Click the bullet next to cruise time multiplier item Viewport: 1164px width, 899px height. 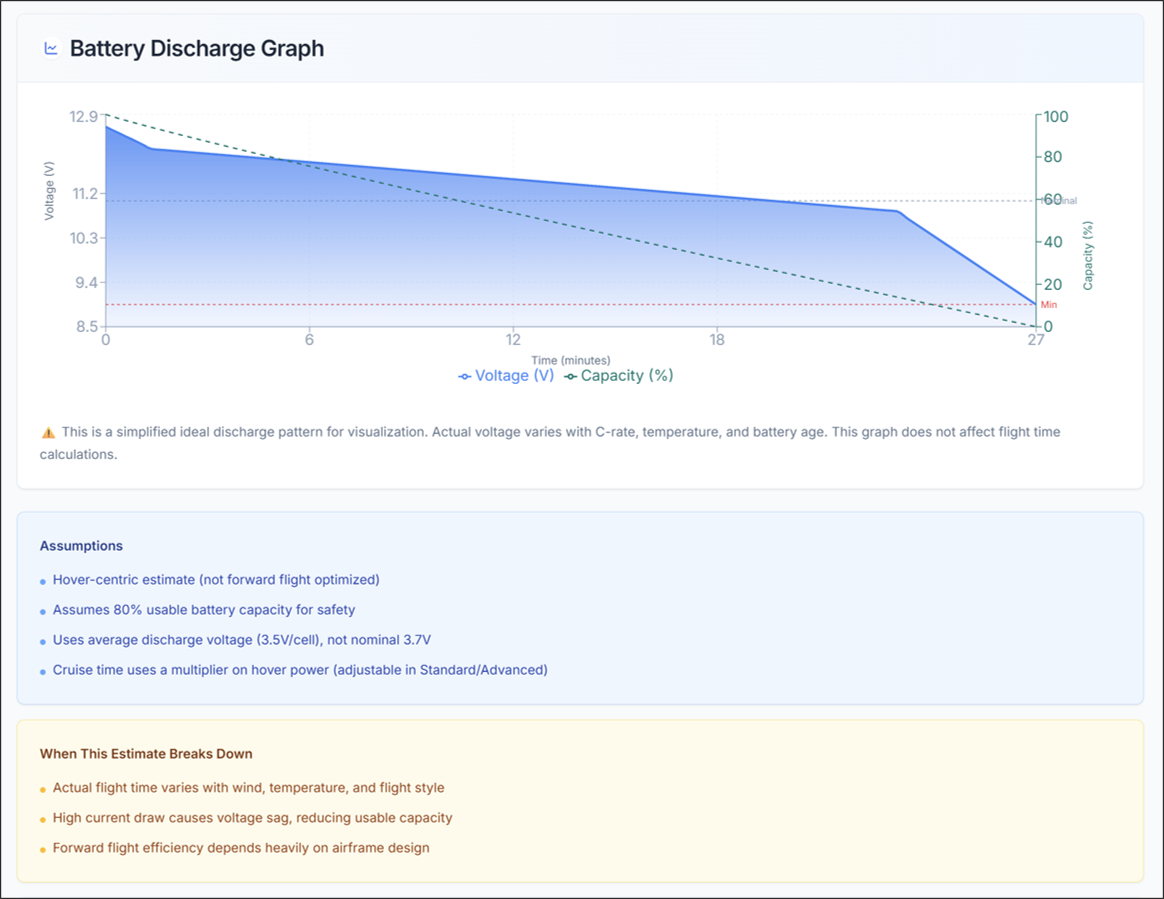point(42,670)
